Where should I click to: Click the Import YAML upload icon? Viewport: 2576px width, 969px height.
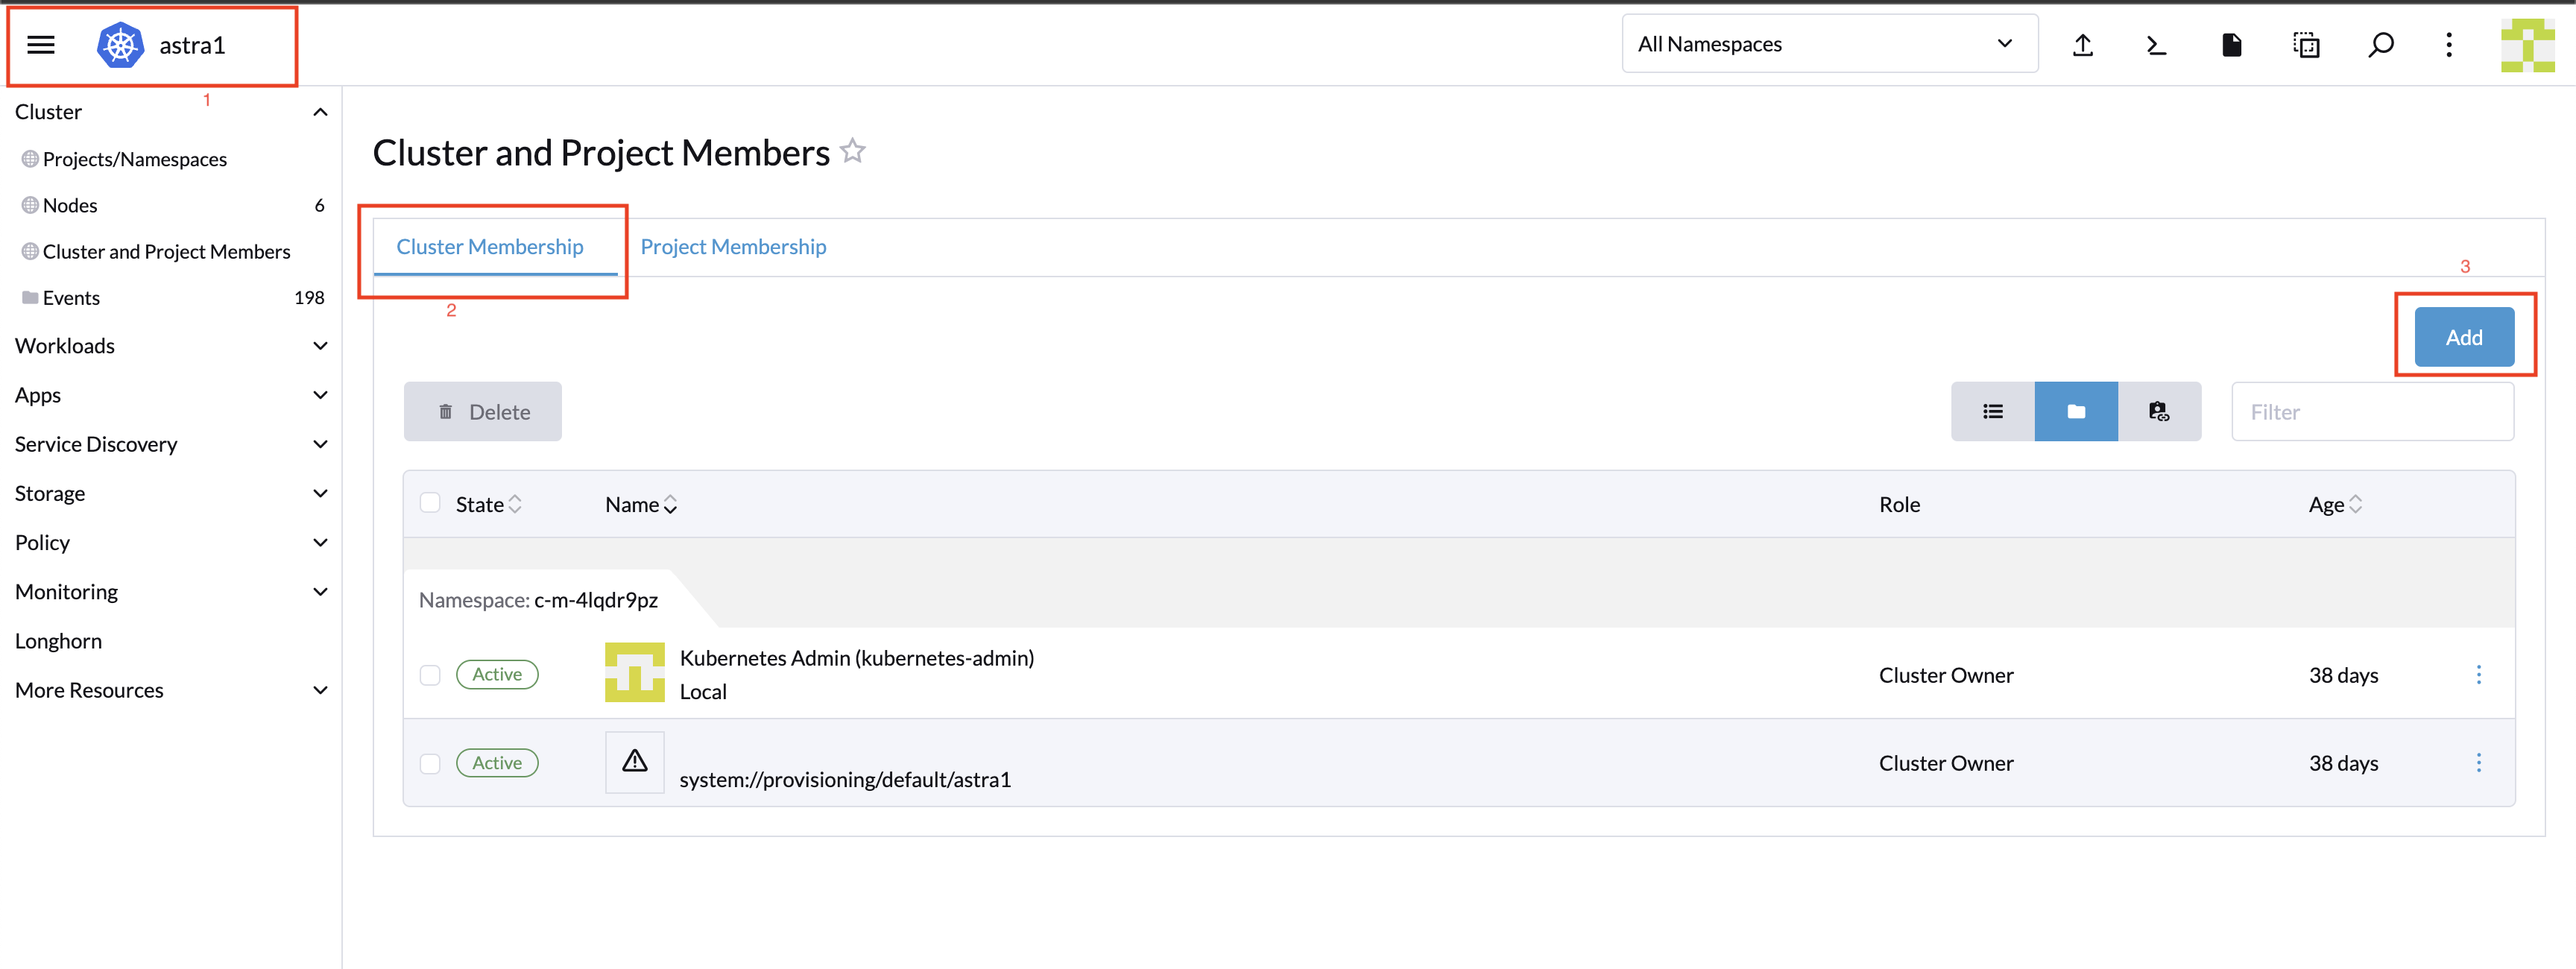coord(2083,45)
